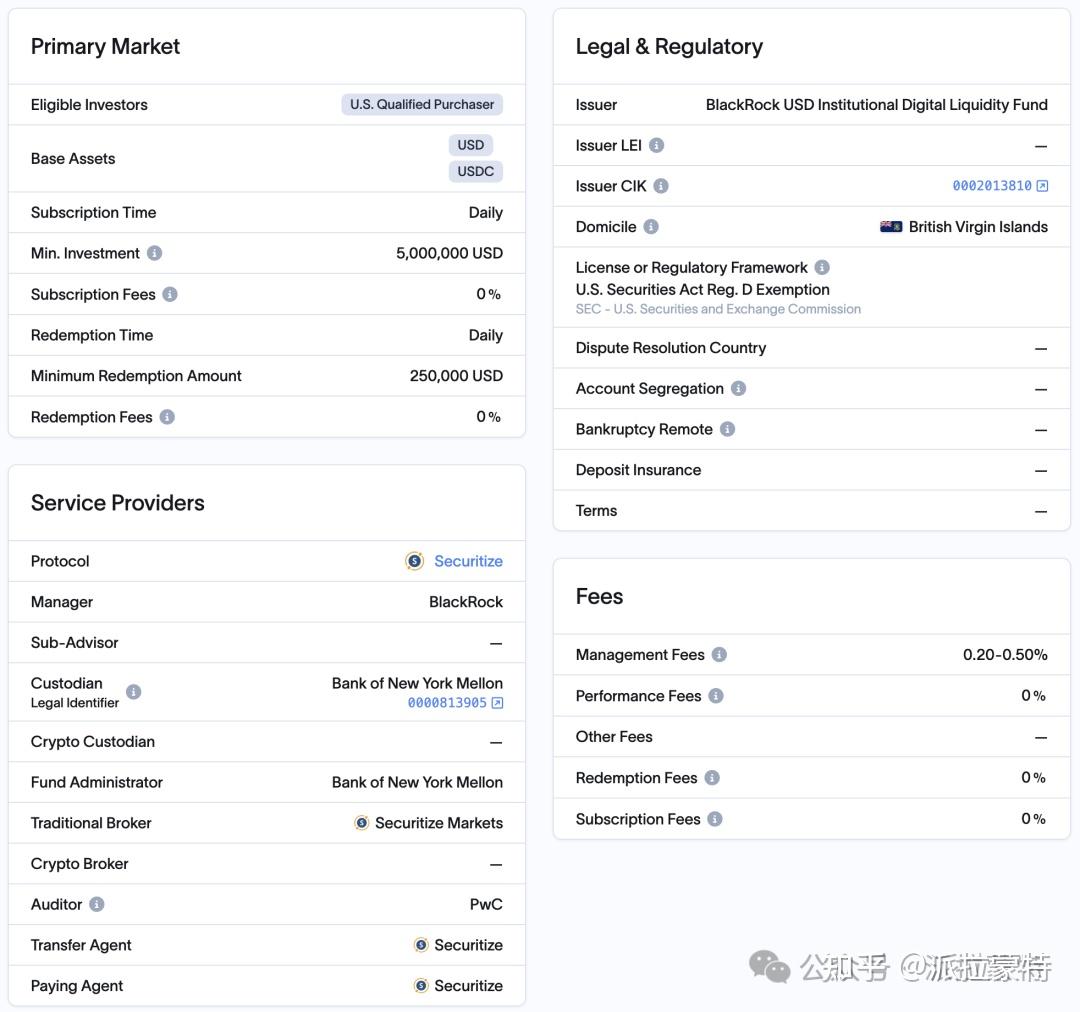Open the Securitize protocol link

click(467, 561)
